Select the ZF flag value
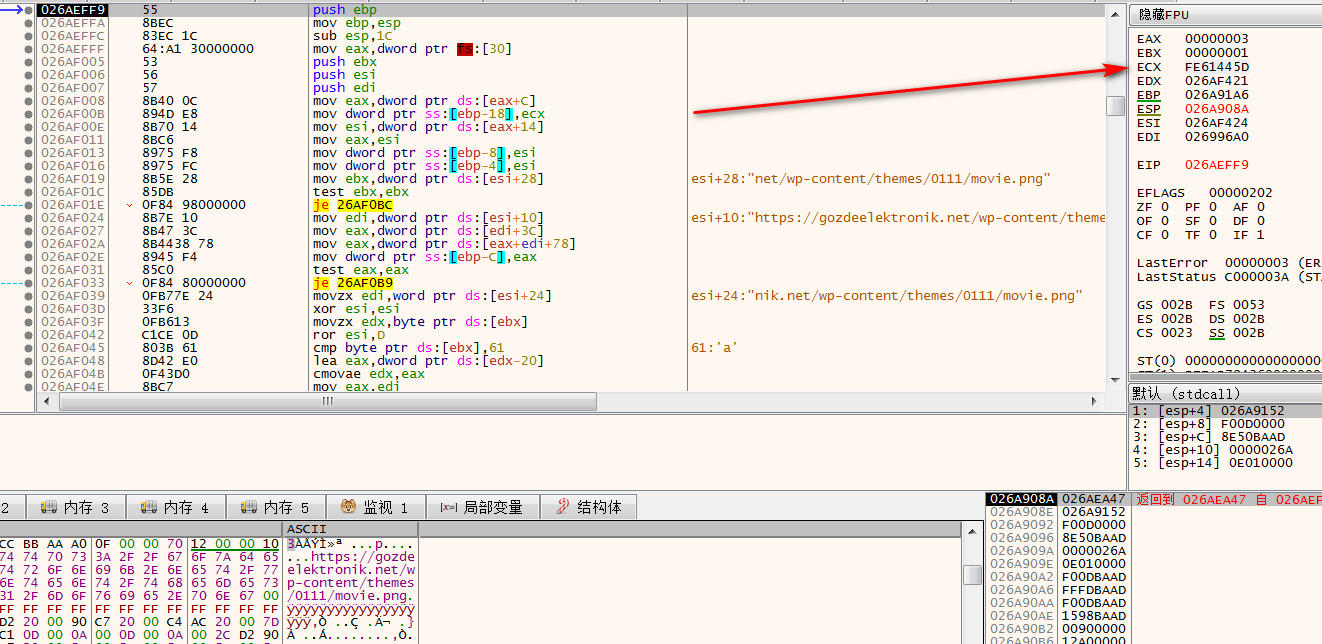Image resolution: width=1322 pixels, height=644 pixels. pyautogui.click(x=1165, y=207)
